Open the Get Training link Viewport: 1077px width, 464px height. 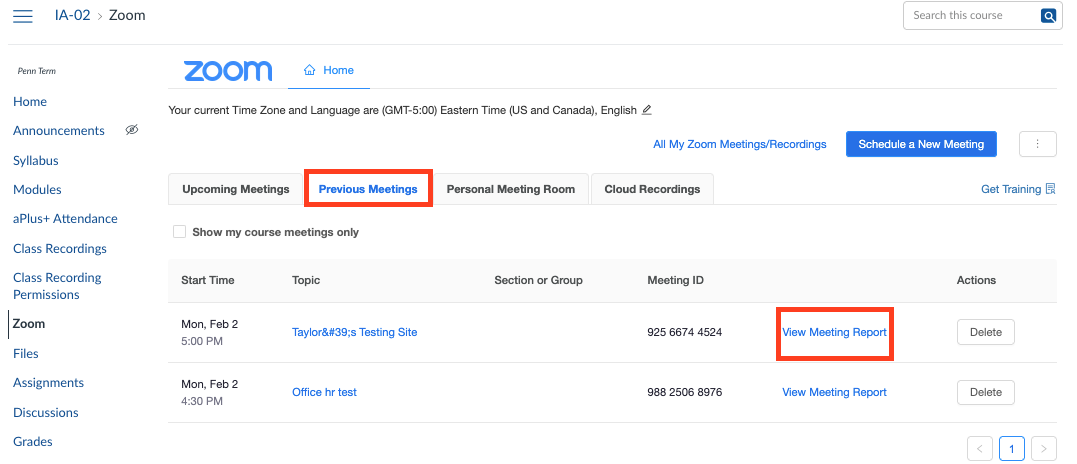pyautogui.click(x=1011, y=189)
